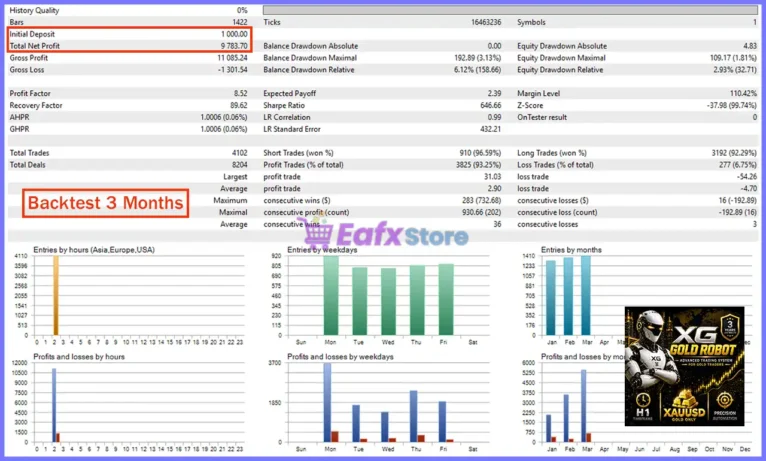Screen dimensions: 766x461
Task: Select Long Trades value 3192 (92.29%)
Action: [x=734, y=153]
